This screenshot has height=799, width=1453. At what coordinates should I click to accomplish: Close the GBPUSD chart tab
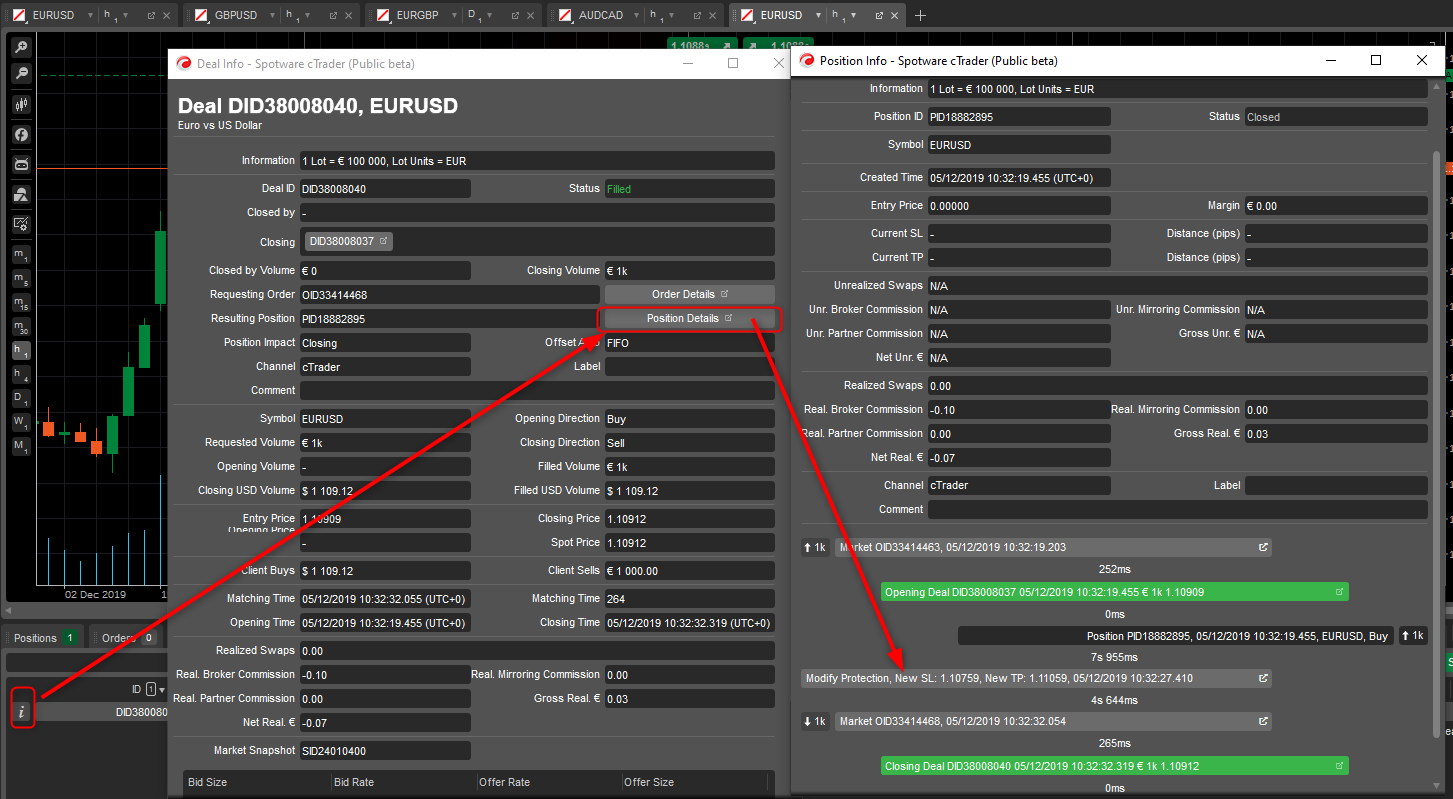(350, 16)
